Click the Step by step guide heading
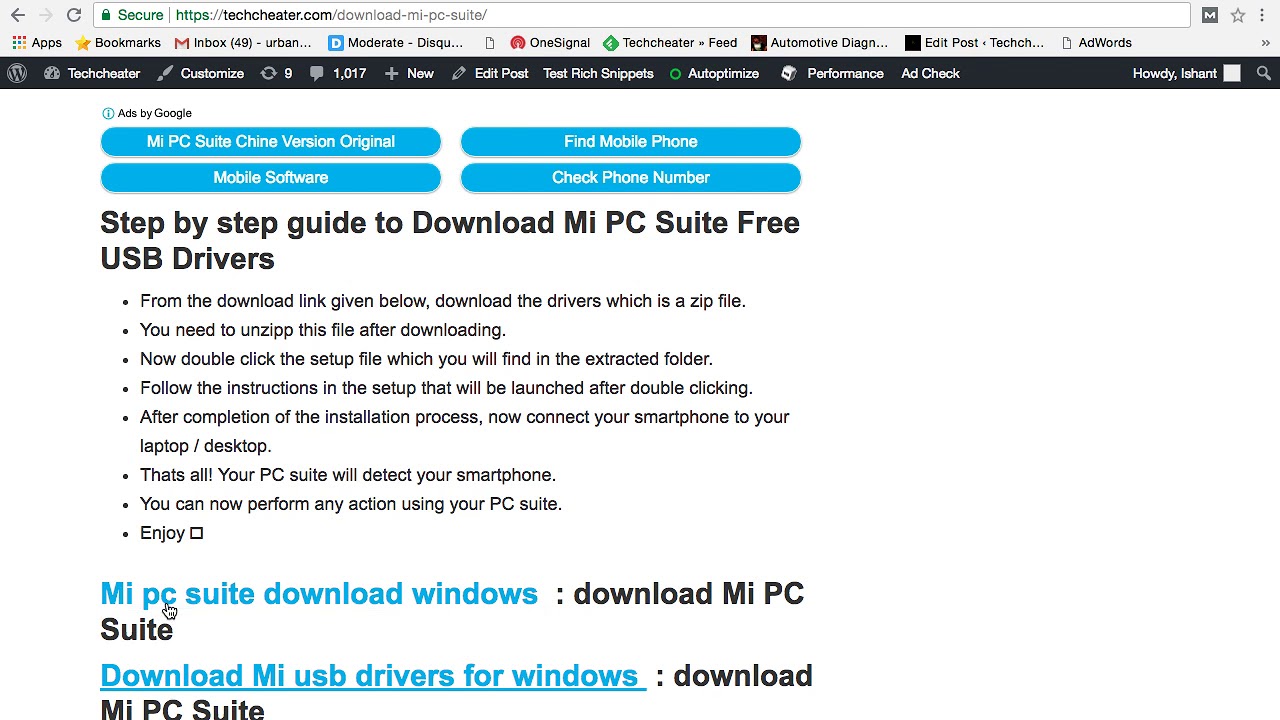Screen dimensions: 1280x720 [450, 241]
